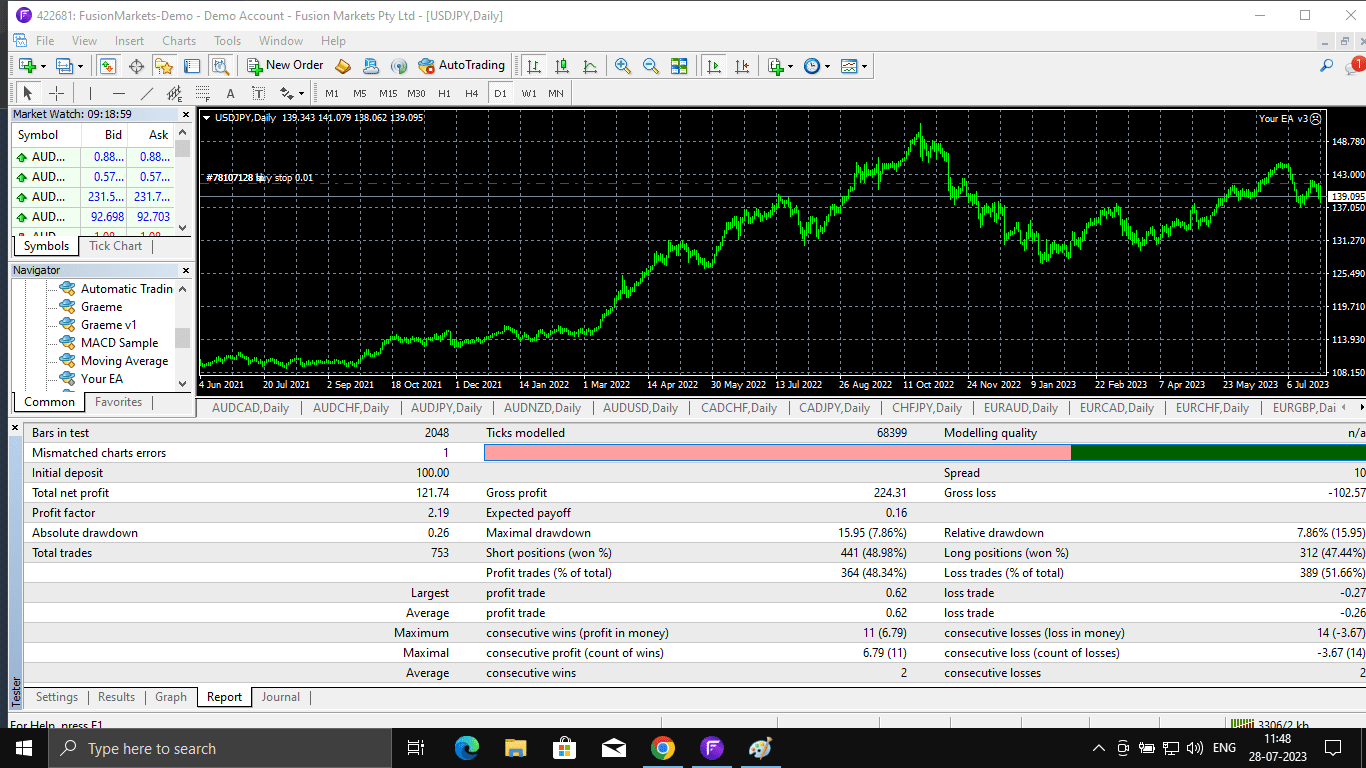Close the Navigator panel
Image resolution: width=1366 pixels, height=768 pixels.
coord(185,270)
